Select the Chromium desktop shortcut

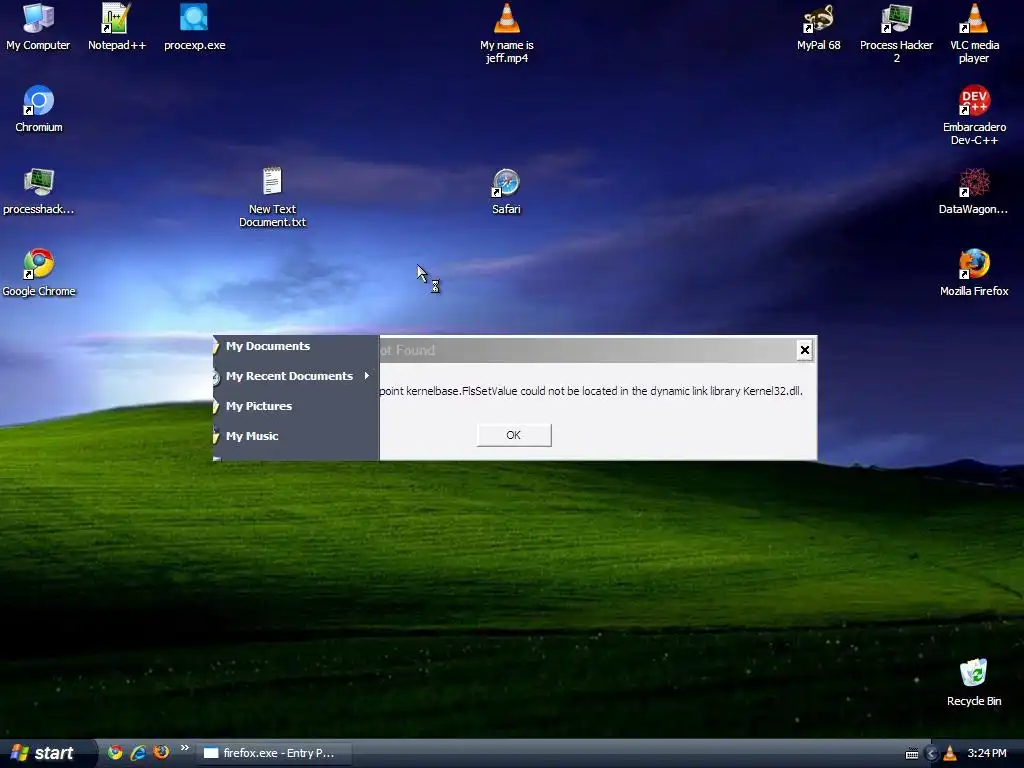[x=39, y=109]
